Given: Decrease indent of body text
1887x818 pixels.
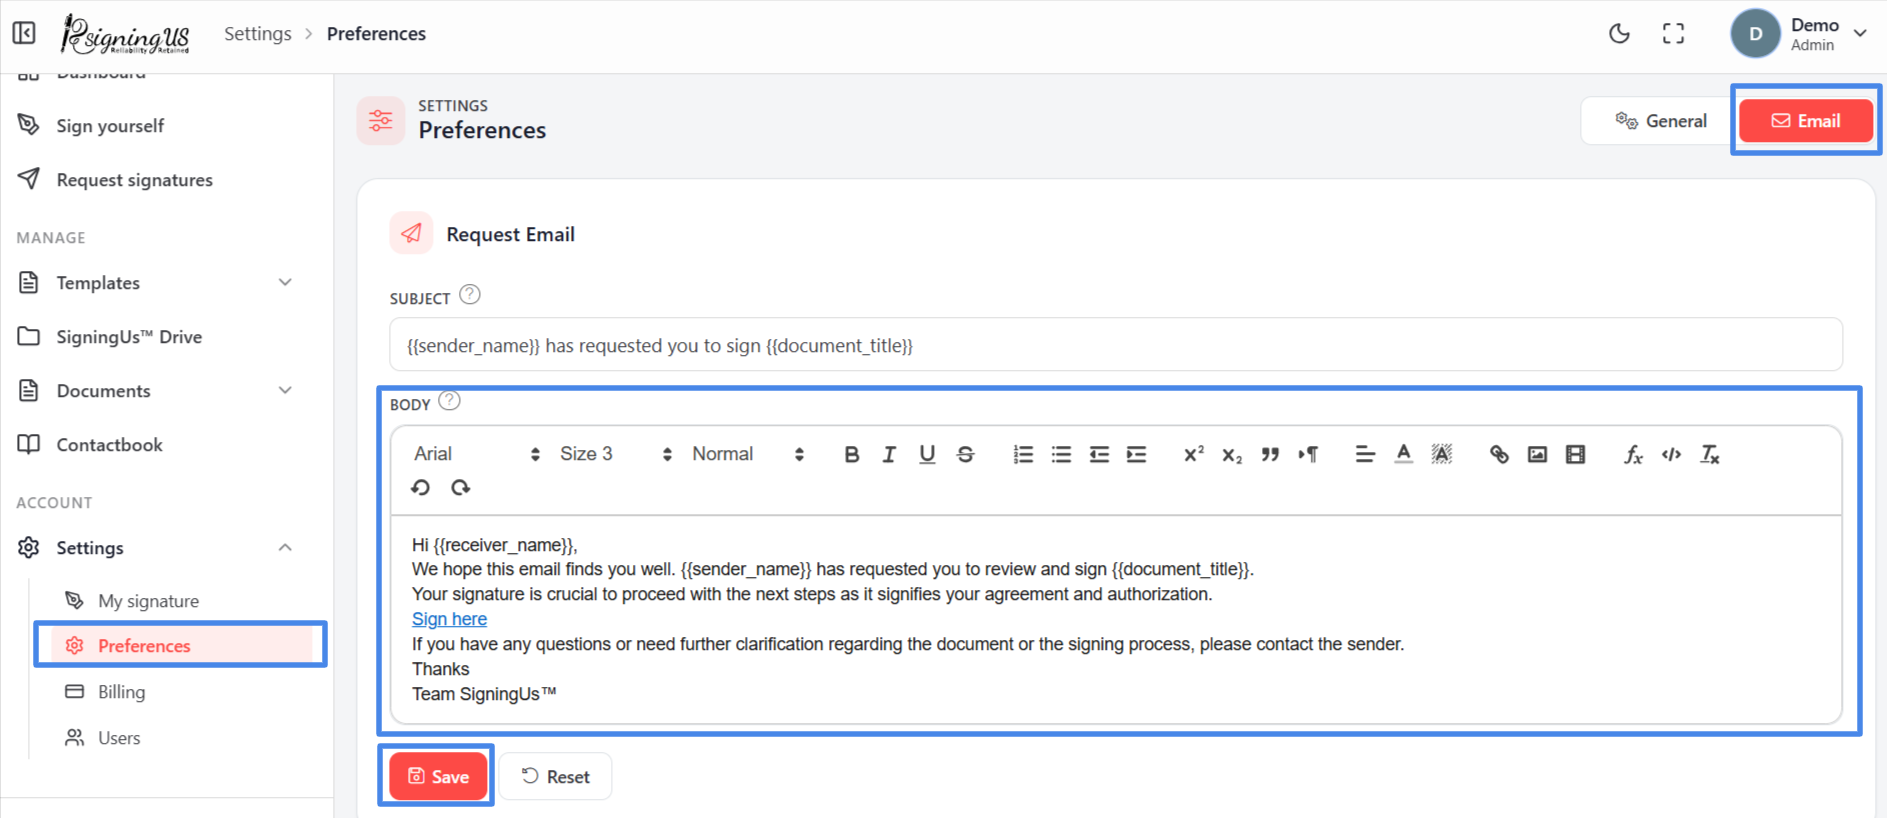Looking at the screenshot, I should click(x=1099, y=454).
